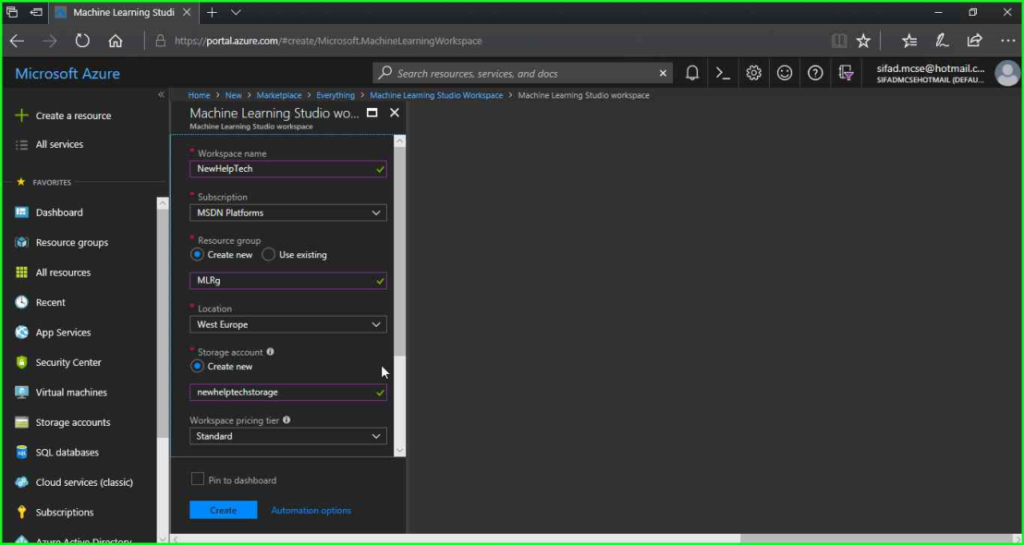The height and width of the screenshot is (545, 1024).
Task: Open the browser tab list chevron
Action: 236,12
